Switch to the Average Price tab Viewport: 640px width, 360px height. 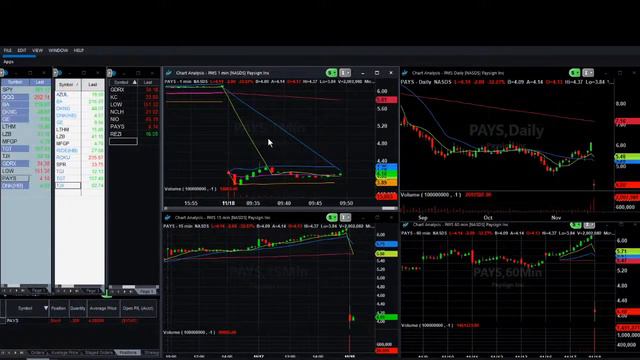click(x=64, y=353)
